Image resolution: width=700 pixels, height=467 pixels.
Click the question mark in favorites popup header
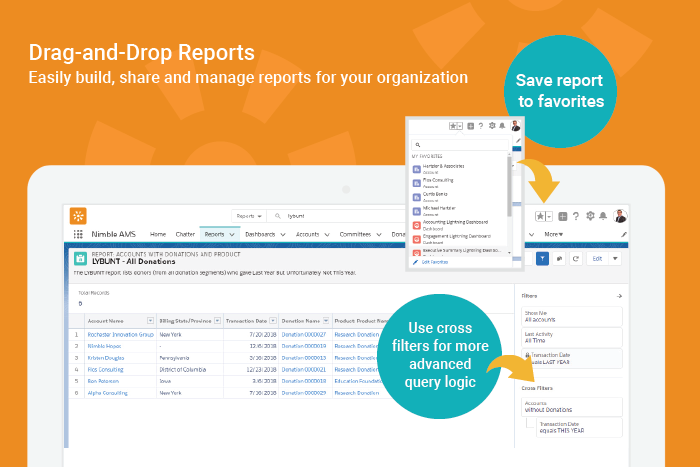pyautogui.click(x=481, y=126)
